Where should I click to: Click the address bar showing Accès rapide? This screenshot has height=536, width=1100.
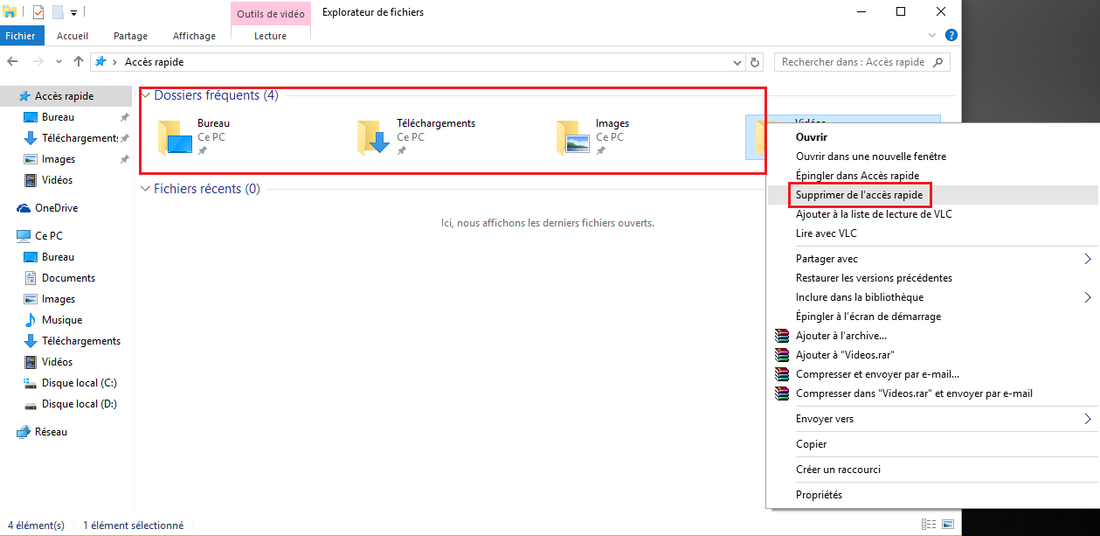417,62
